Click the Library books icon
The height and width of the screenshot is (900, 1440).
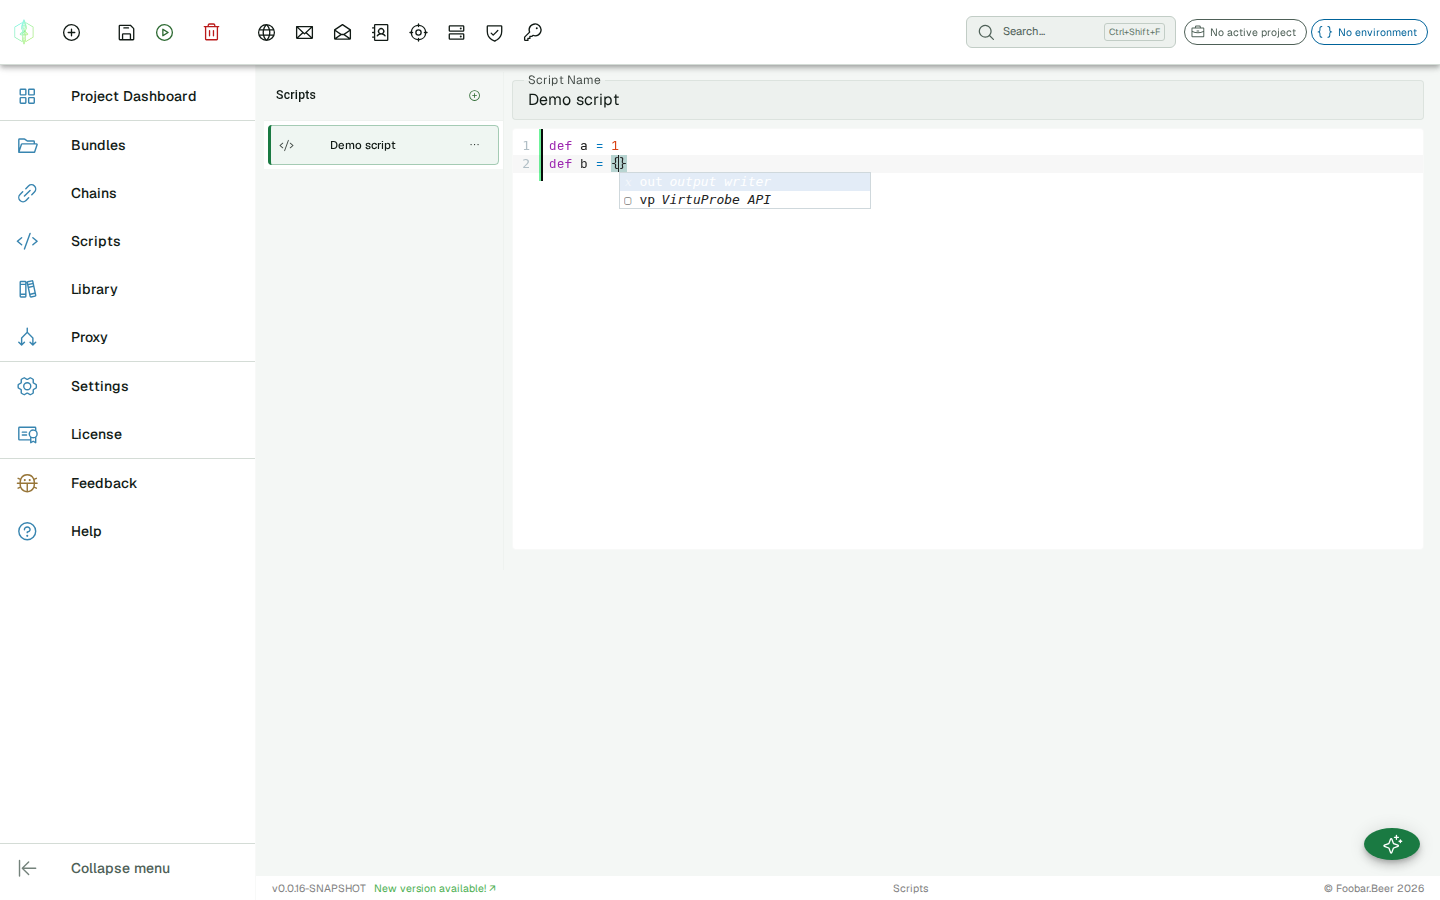[27, 289]
